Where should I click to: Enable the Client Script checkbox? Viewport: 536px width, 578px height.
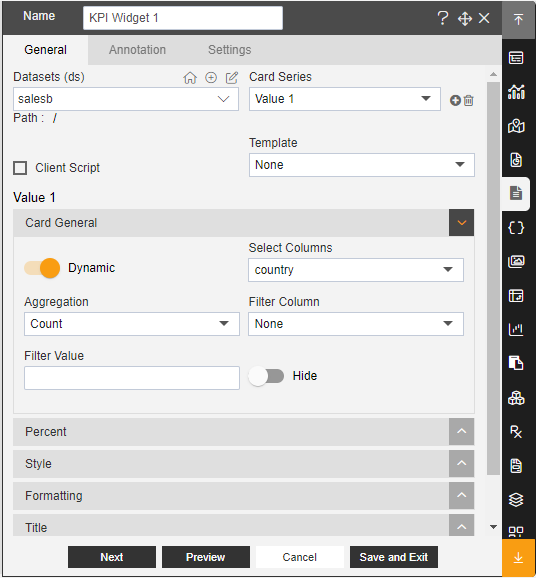(20, 168)
